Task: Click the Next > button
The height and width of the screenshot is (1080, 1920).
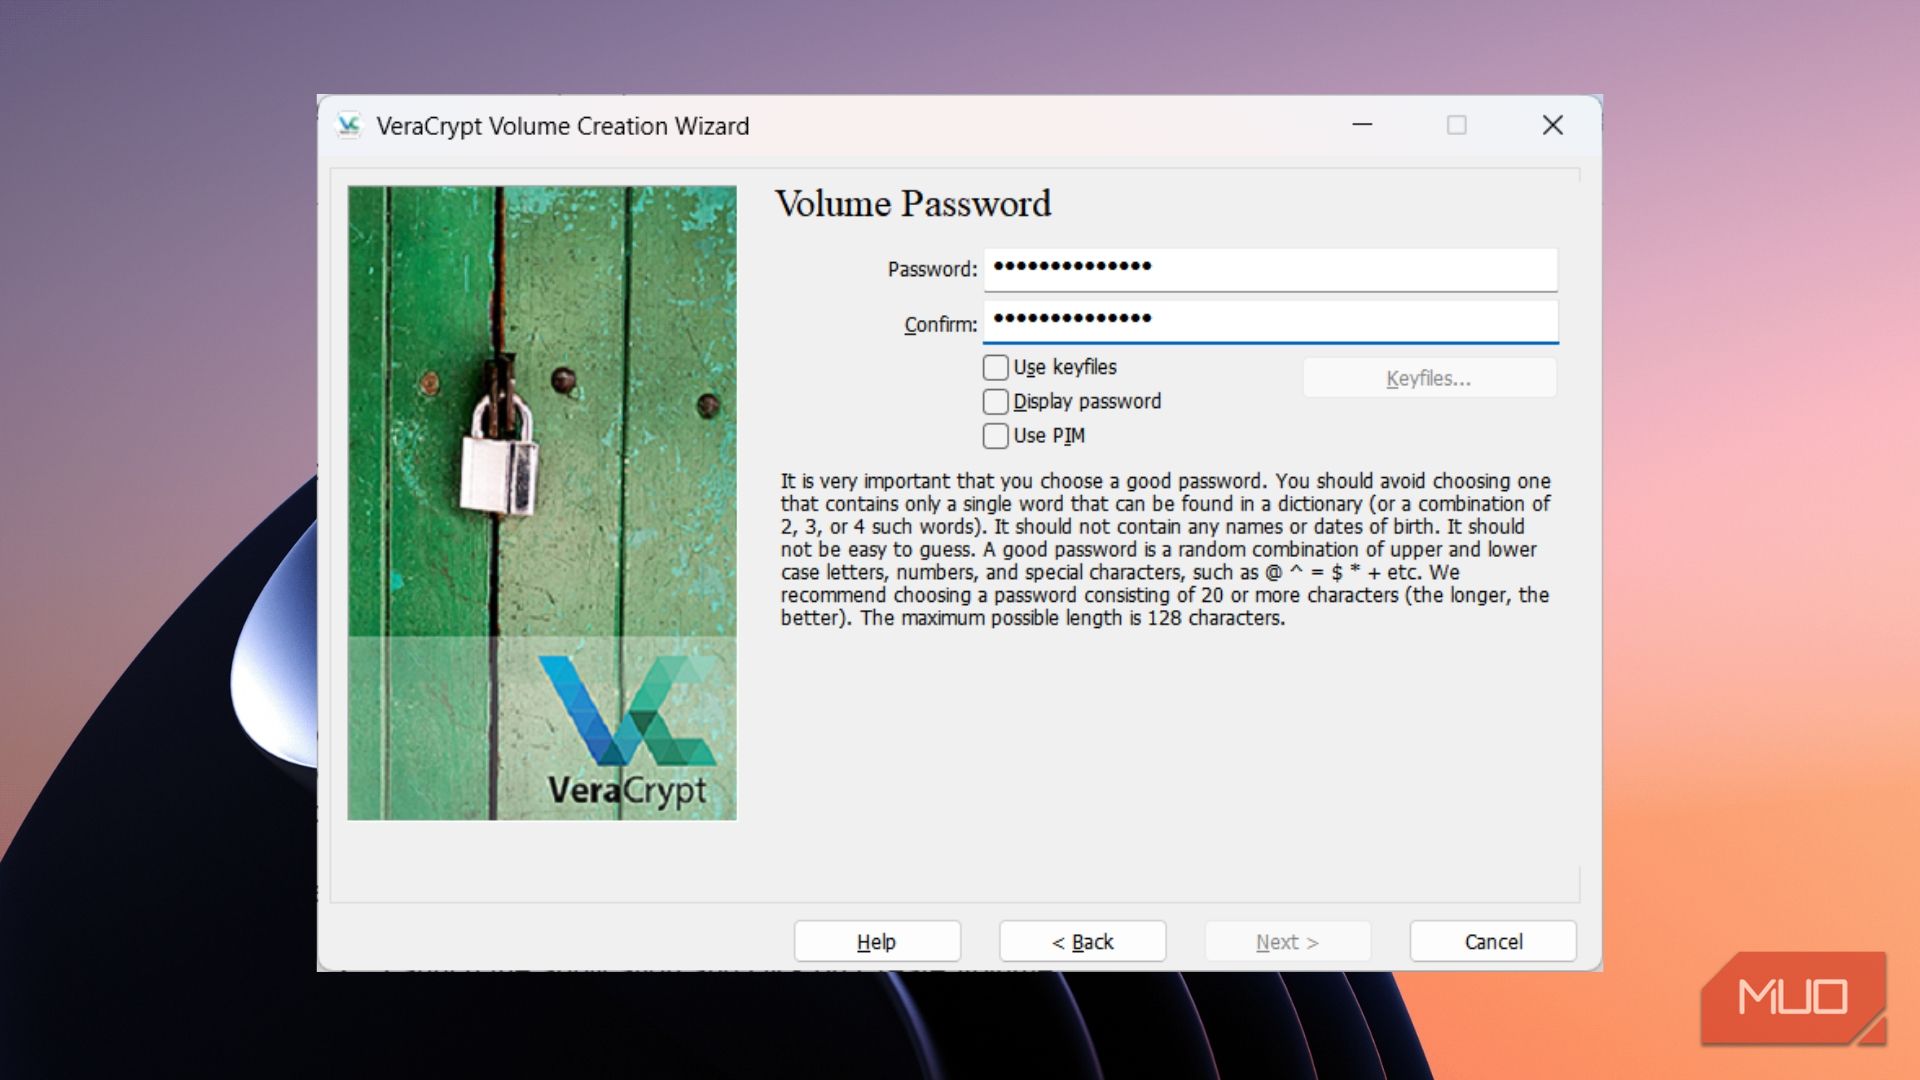Action: tap(1287, 941)
